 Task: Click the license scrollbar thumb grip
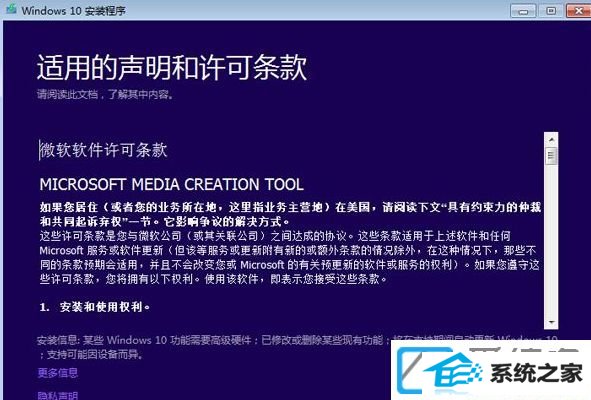pyautogui.click(x=551, y=156)
